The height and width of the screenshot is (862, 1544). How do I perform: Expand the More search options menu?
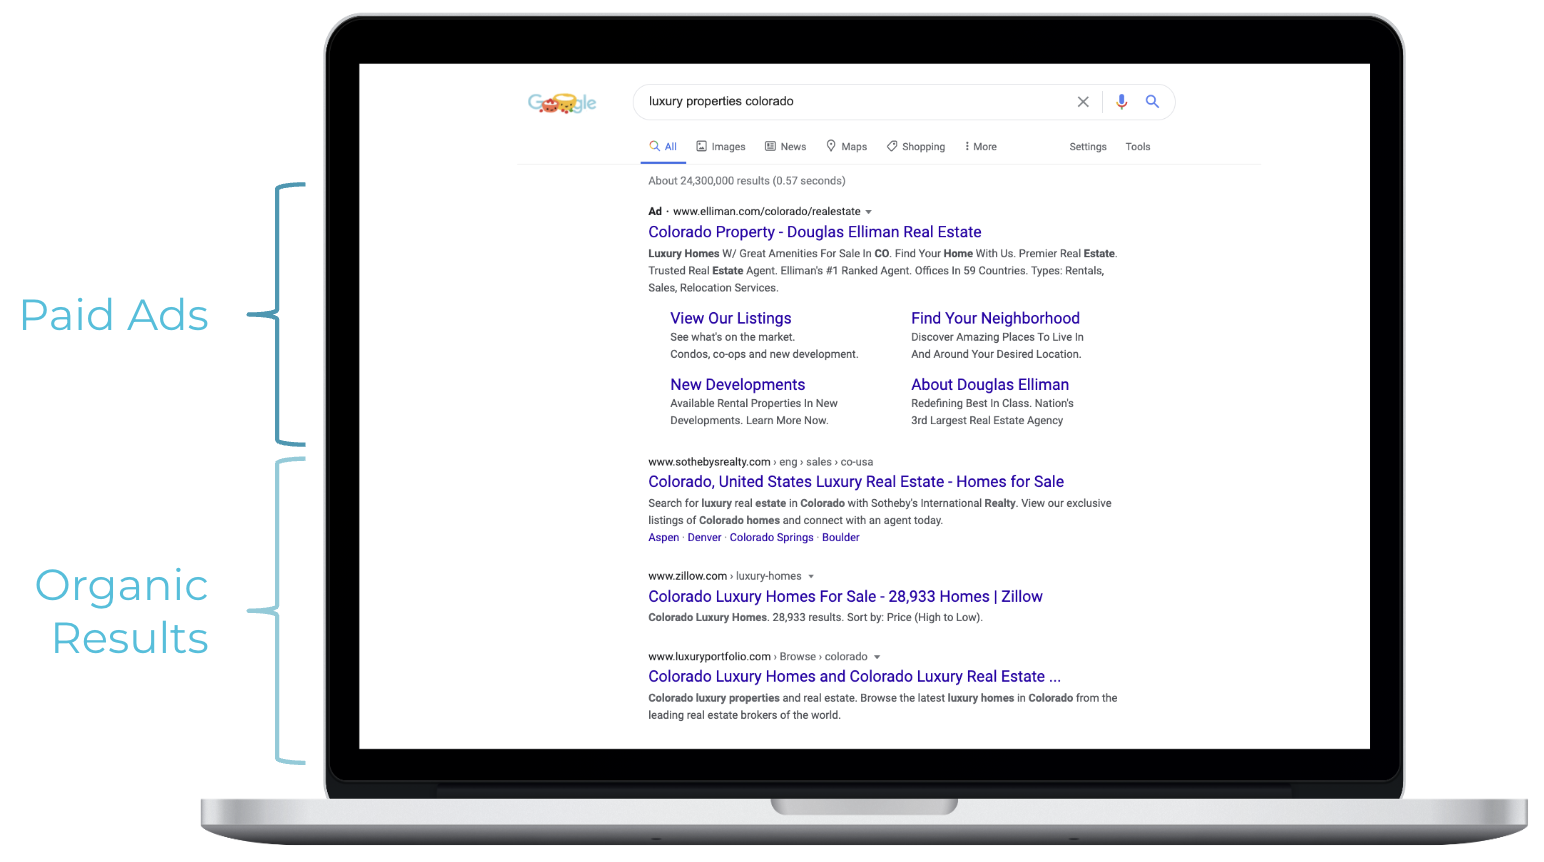pos(981,146)
